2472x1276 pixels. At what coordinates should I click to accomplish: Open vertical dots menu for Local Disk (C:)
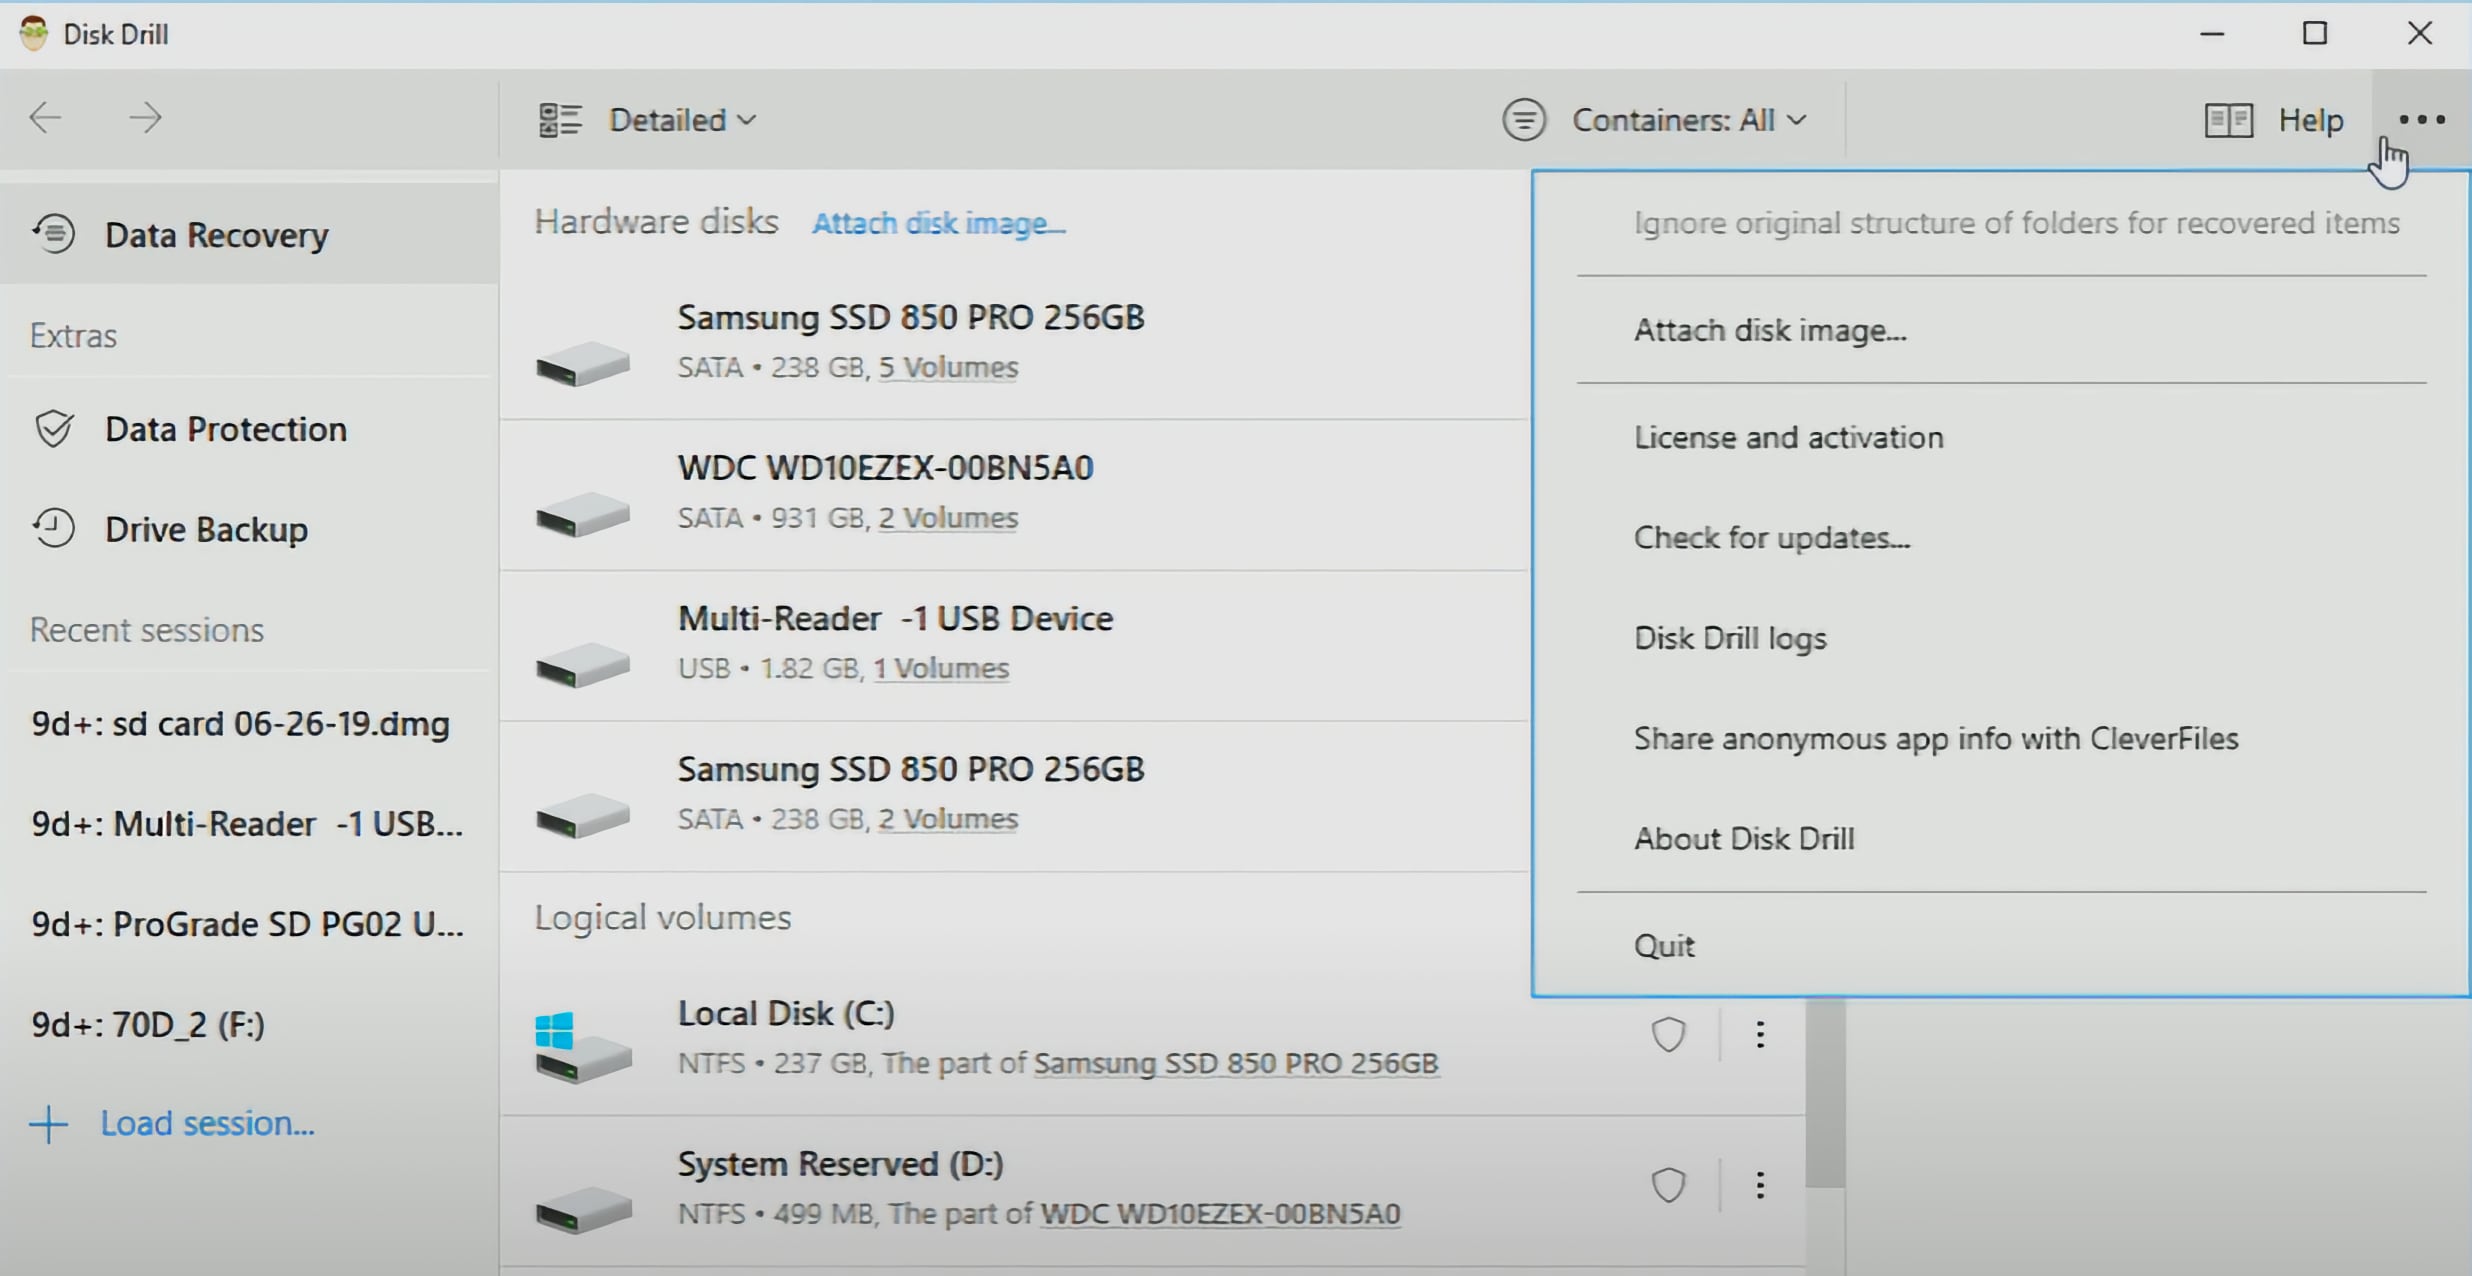[x=1760, y=1035]
